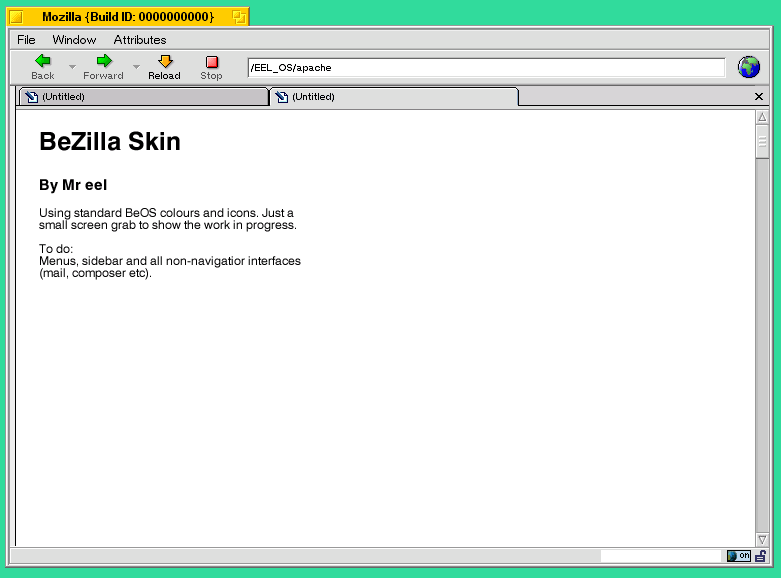The image size is (781, 578).
Task: Click the green Forward arrow button
Action: [104, 62]
